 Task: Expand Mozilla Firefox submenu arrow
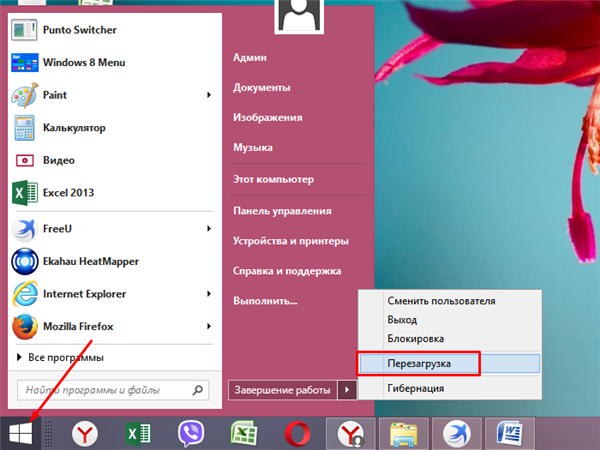click(209, 326)
